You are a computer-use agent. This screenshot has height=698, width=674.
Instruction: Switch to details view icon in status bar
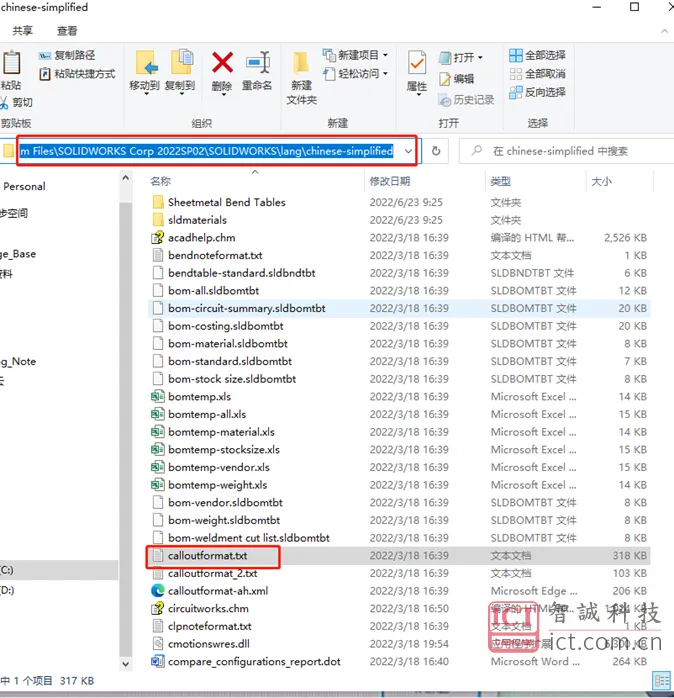[x=662, y=681]
